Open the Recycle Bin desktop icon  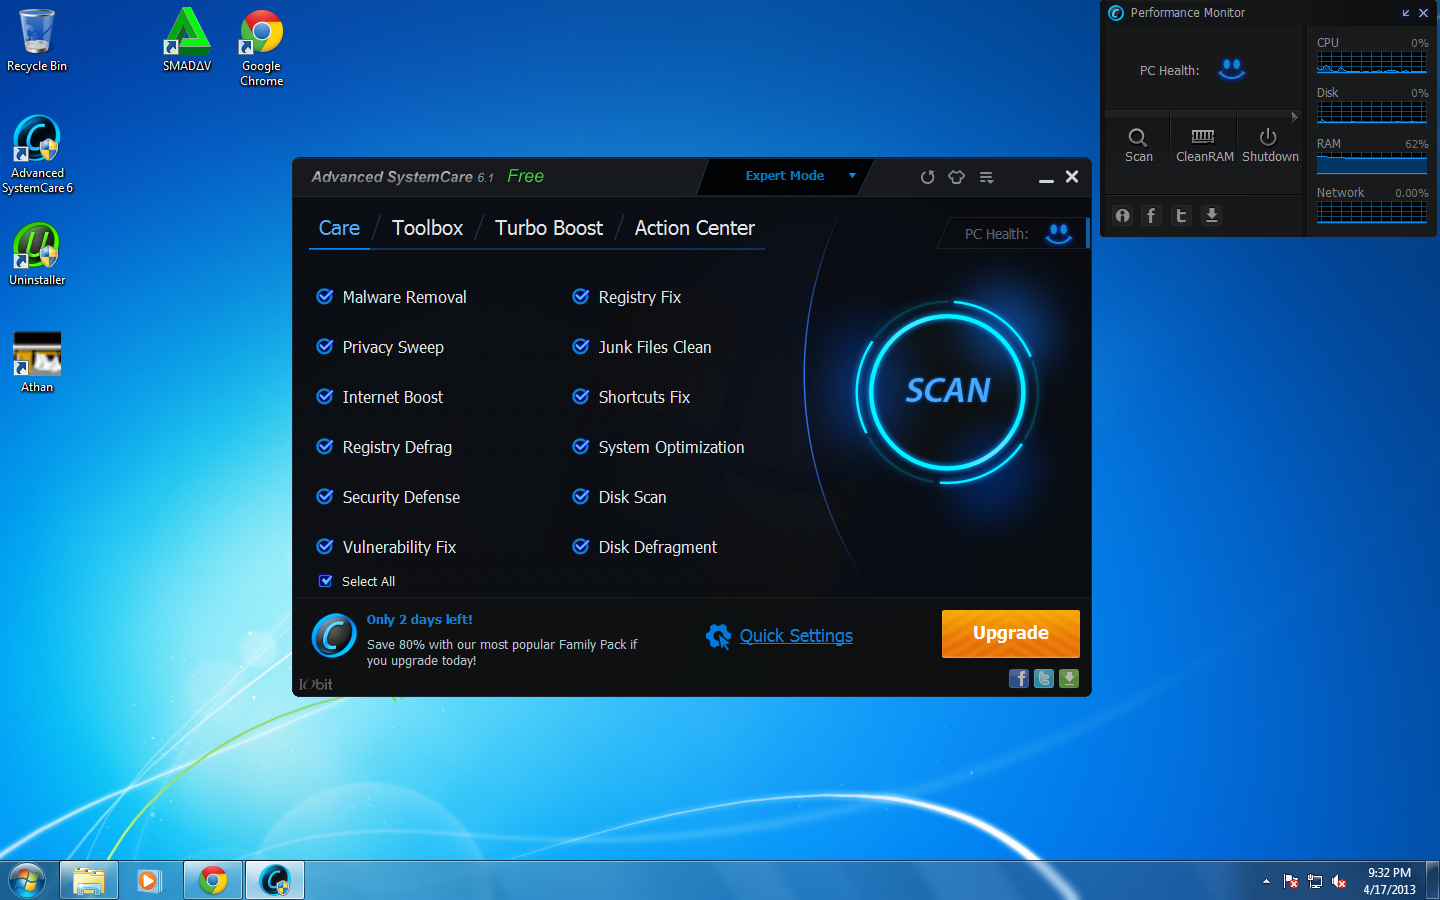click(x=37, y=40)
